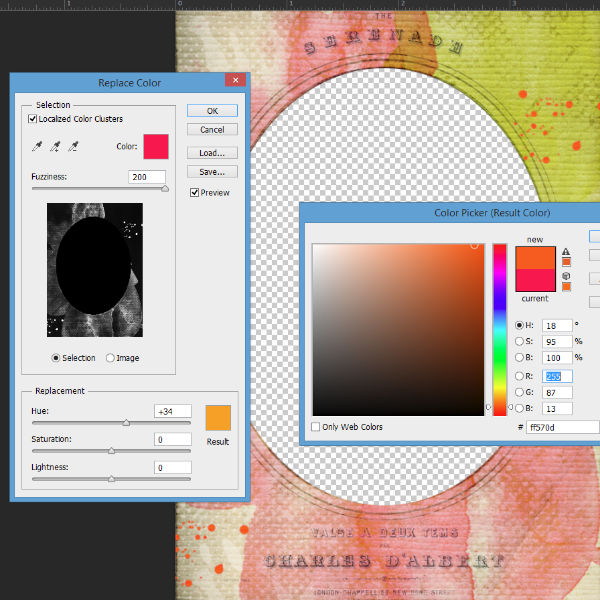
Task: Open the selection Color swatch
Action: [x=156, y=147]
